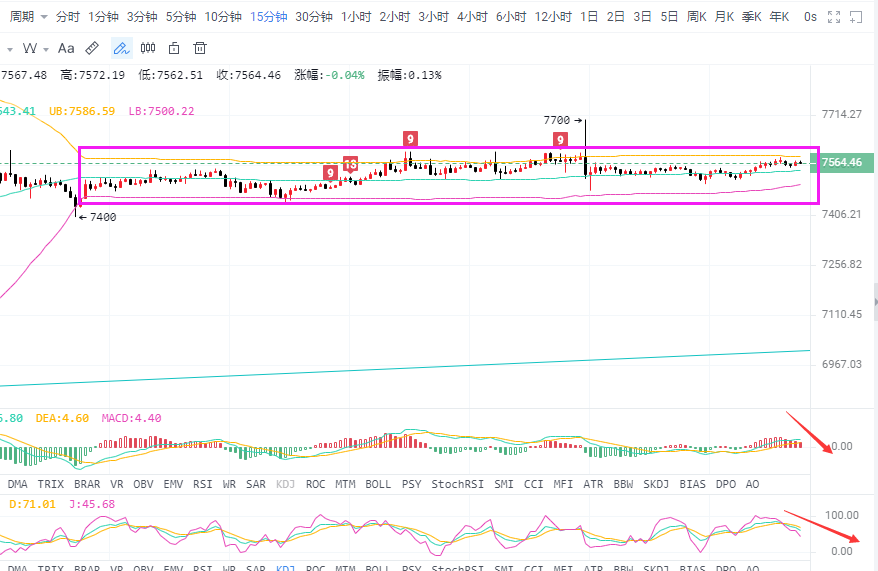
Task: Toggle the pen freehand drawing tool
Action: coord(122,49)
